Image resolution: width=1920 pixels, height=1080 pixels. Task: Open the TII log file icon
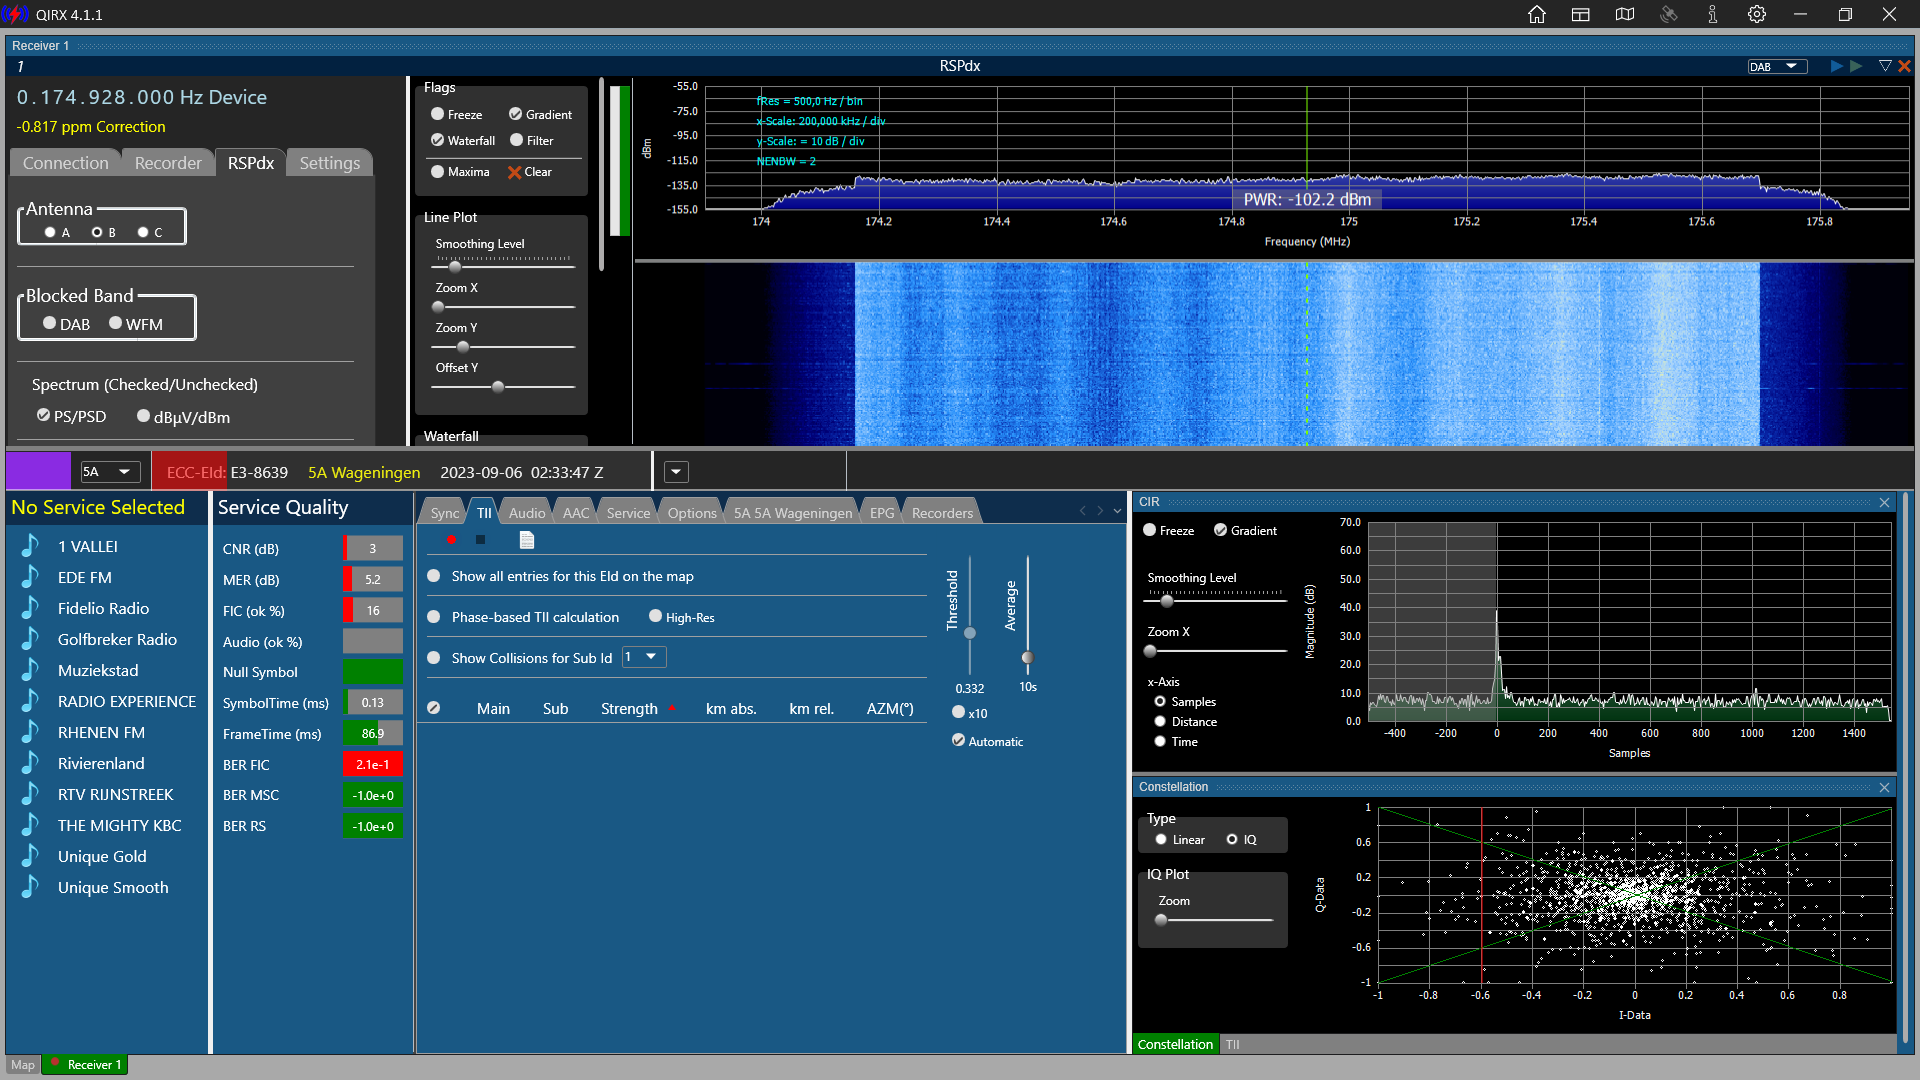527,540
